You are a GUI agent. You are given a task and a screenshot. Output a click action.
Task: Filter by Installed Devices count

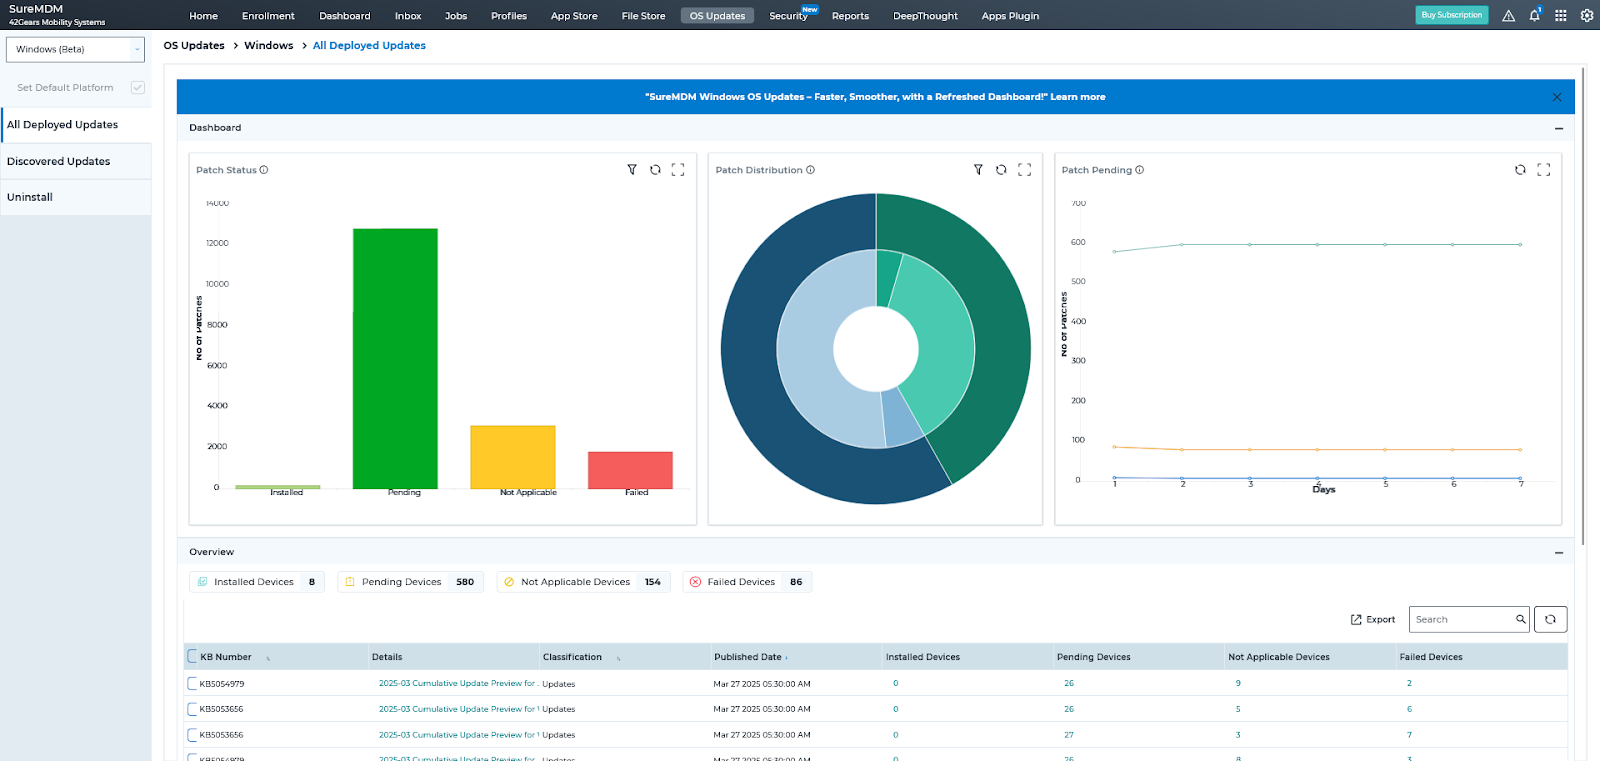tap(257, 582)
